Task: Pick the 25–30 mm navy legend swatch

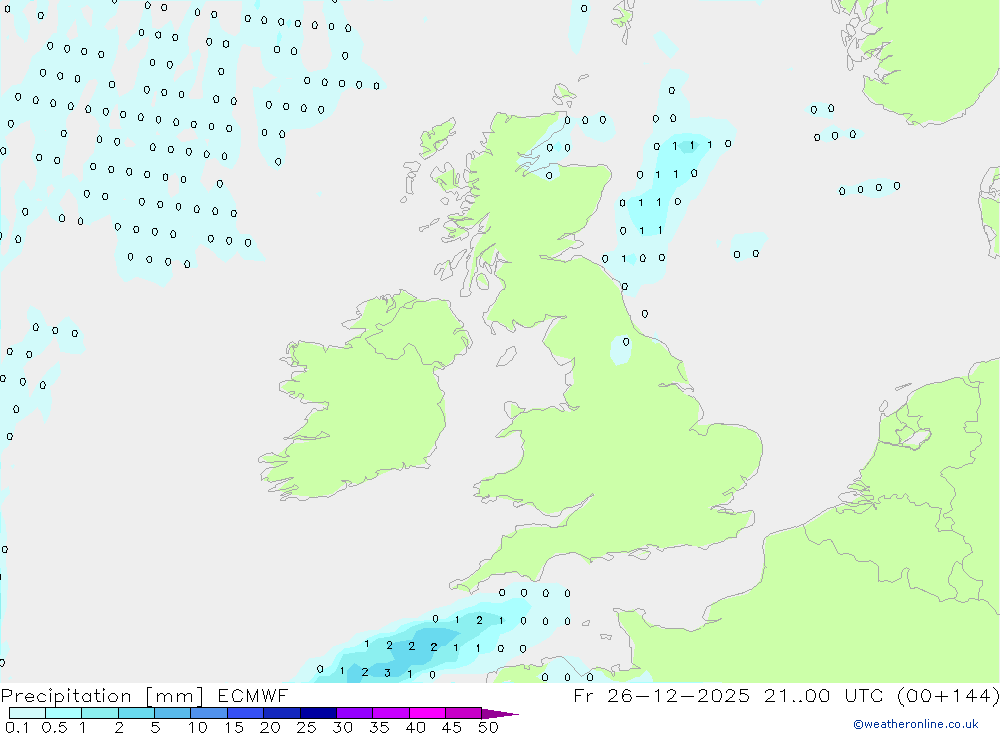Action: tap(318, 713)
